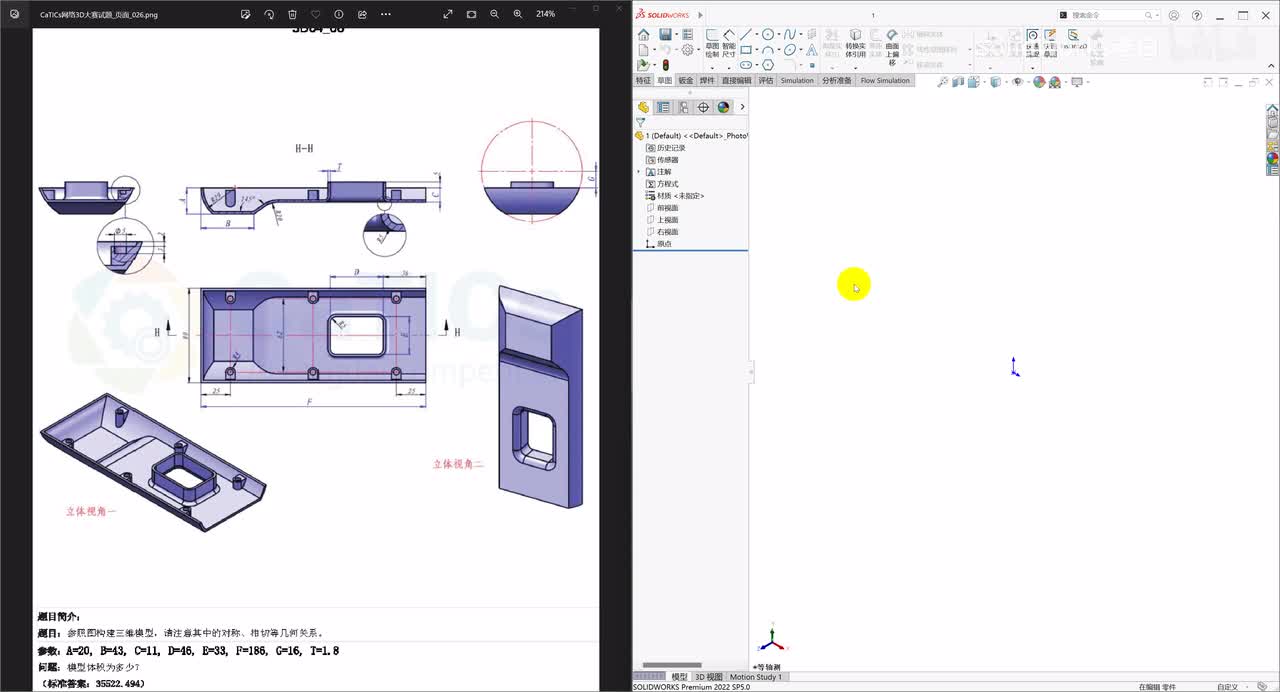Open the Line tool dropdown arrow
This screenshot has width=1280, height=692.
pyautogui.click(x=757, y=34)
